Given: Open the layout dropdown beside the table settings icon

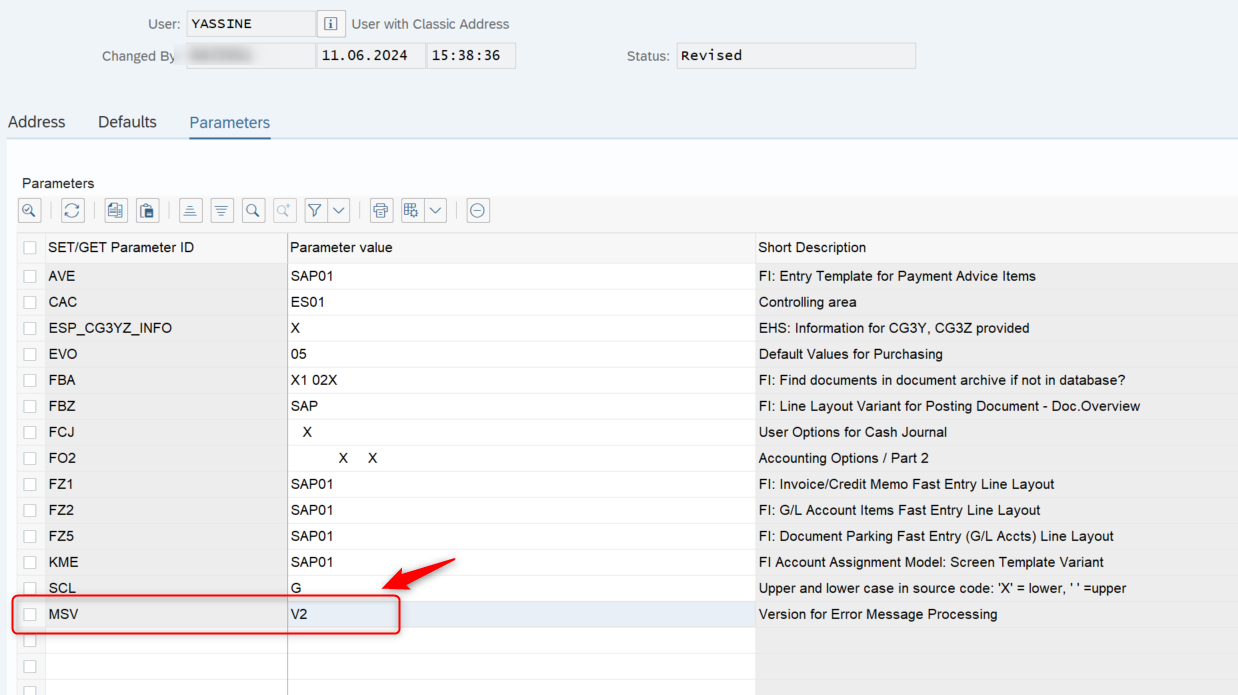Looking at the screenshot, I should coord(435,210).
